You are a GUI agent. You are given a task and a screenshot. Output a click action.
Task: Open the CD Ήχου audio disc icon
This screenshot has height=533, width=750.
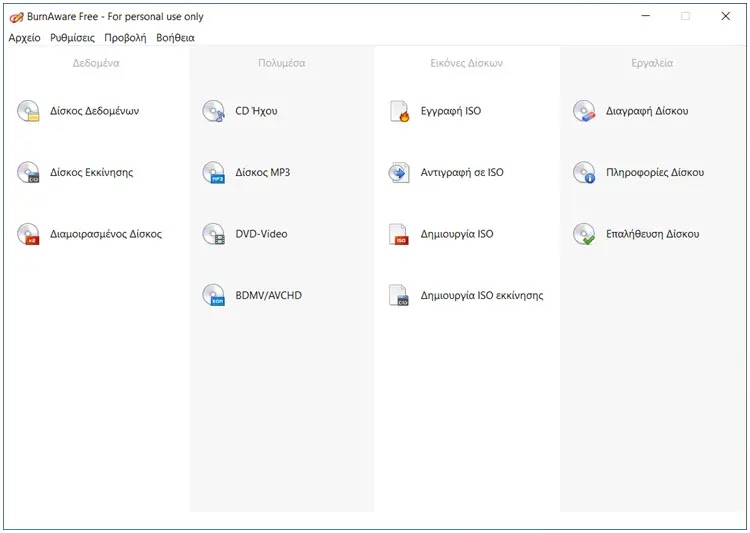[213, 111]
